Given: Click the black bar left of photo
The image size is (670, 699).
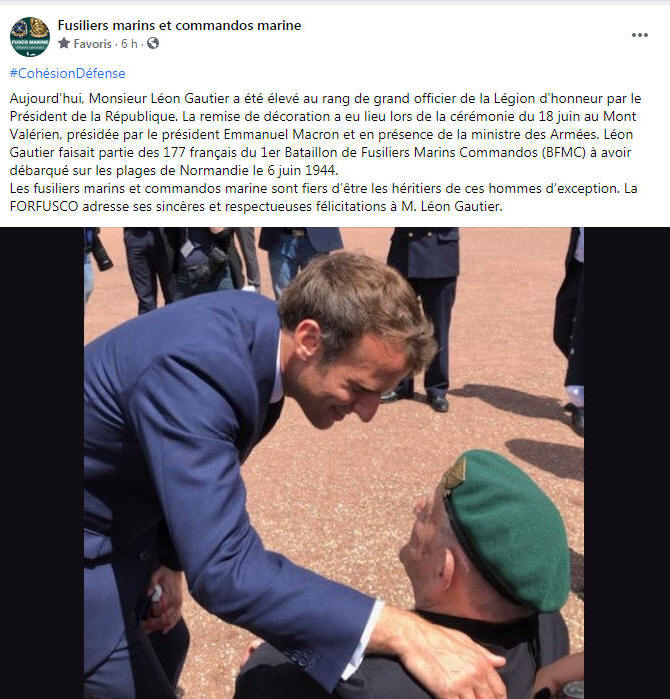Looking at the screenshot, I should pos(42,463).
